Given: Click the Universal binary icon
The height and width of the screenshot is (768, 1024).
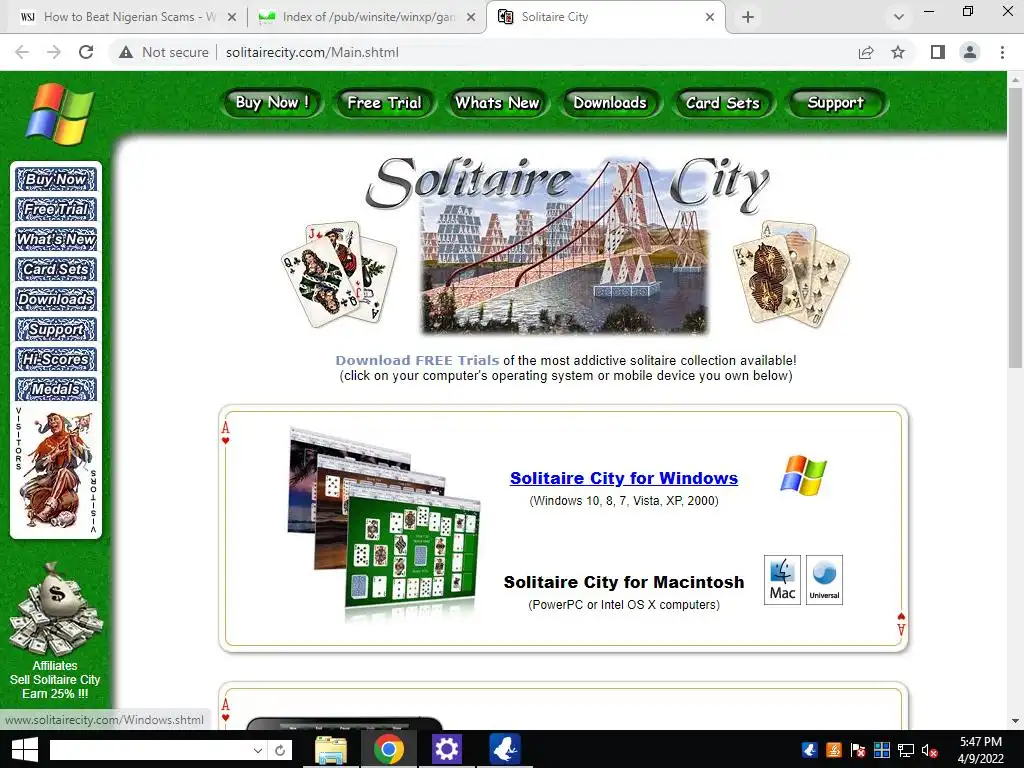Looking at the screenshot, I should click(824, 580).
